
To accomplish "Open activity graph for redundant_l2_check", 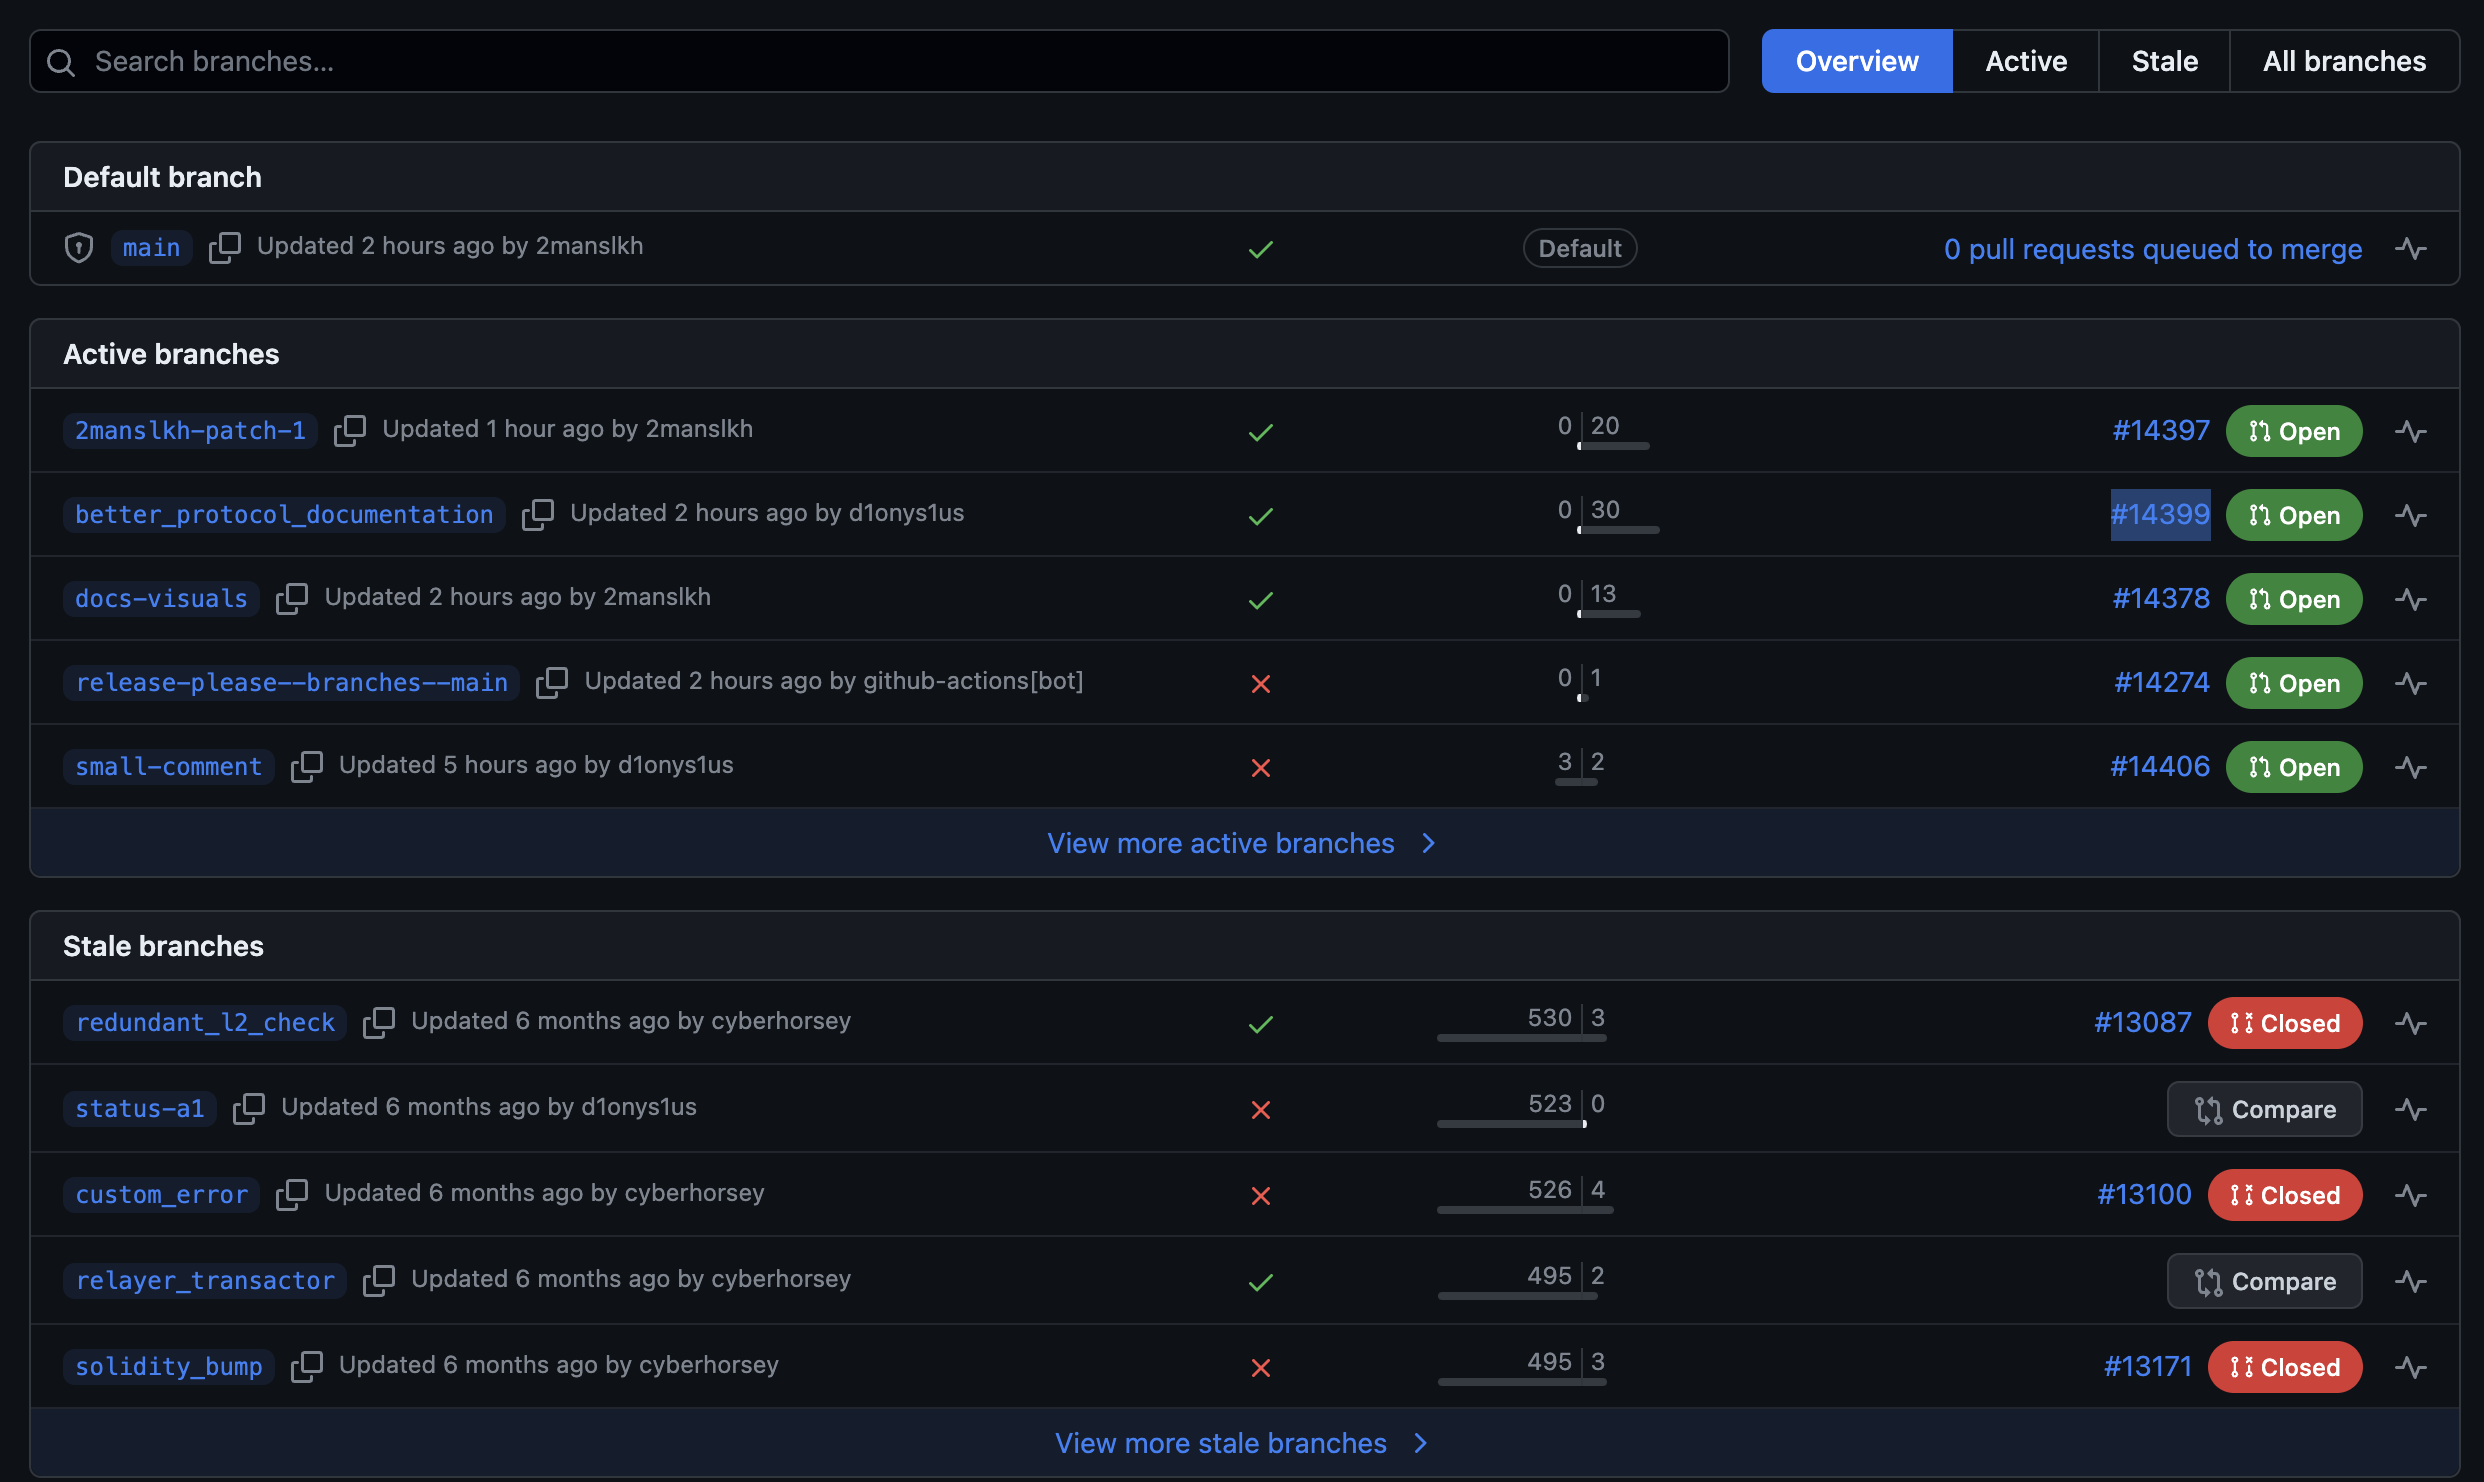I will click(x=2410, y=1023).
